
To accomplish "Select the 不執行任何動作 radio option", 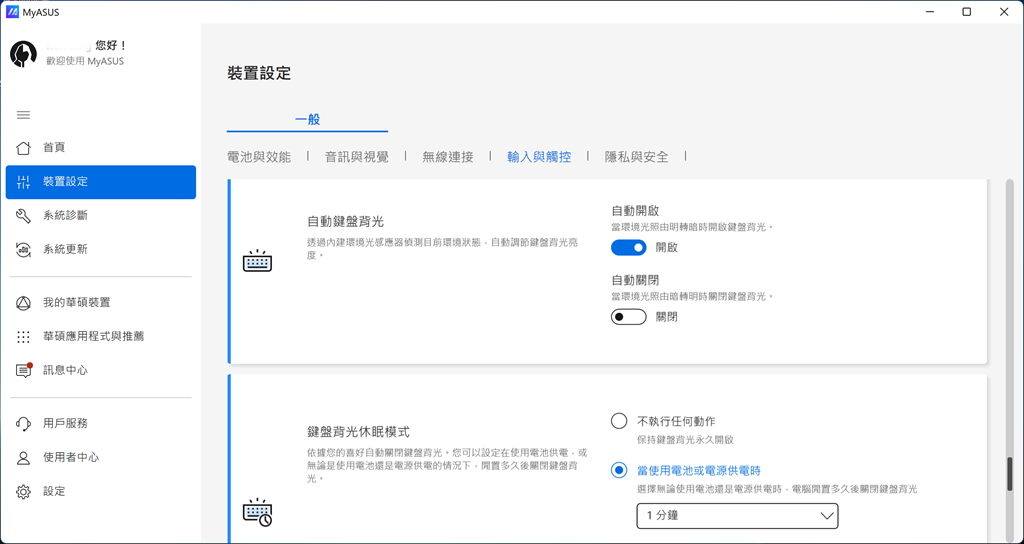I will (x=619, y=421).
